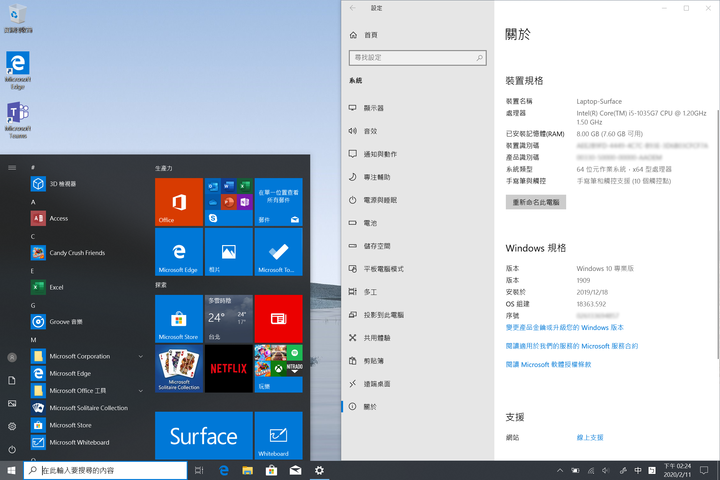Screen dimensions: 720x480
Task: Open the Sound settings page
Action: 418,131
